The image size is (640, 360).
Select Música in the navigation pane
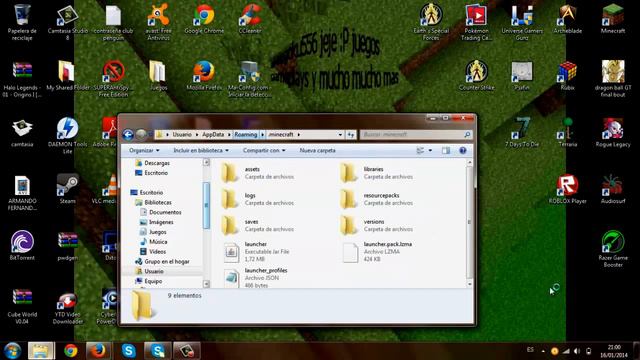click(x=153, y=242)
